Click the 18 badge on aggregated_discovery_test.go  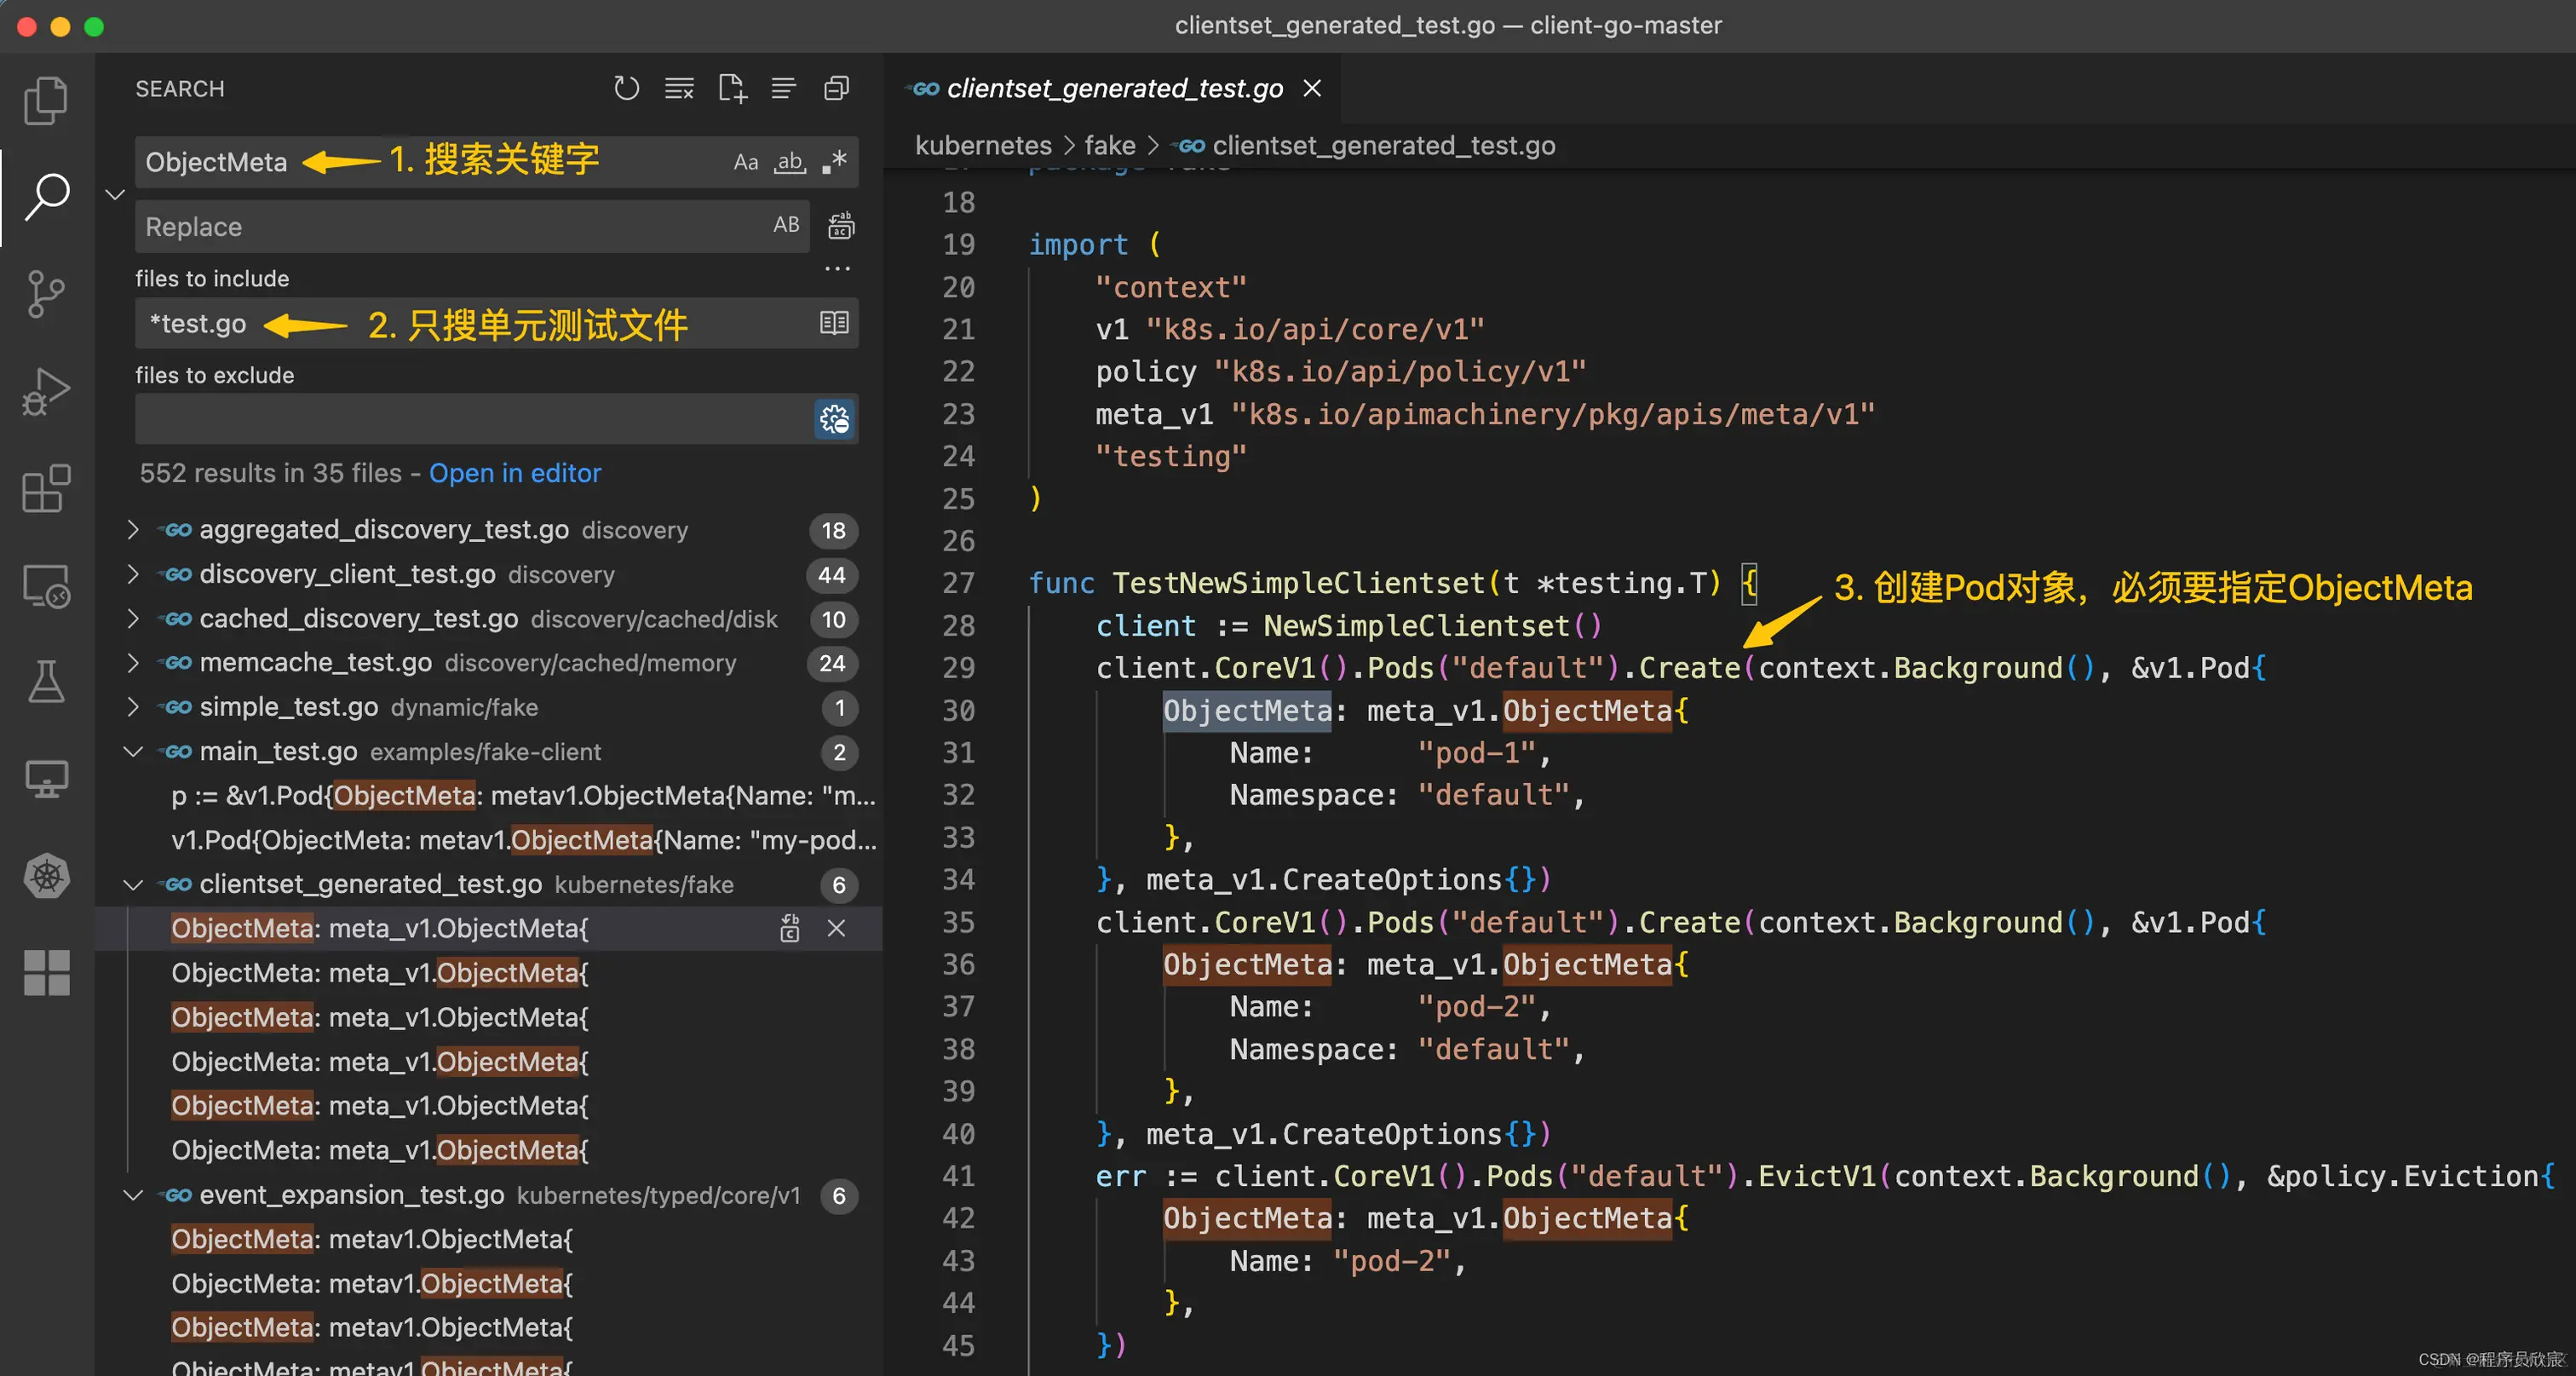click(834, 531)
